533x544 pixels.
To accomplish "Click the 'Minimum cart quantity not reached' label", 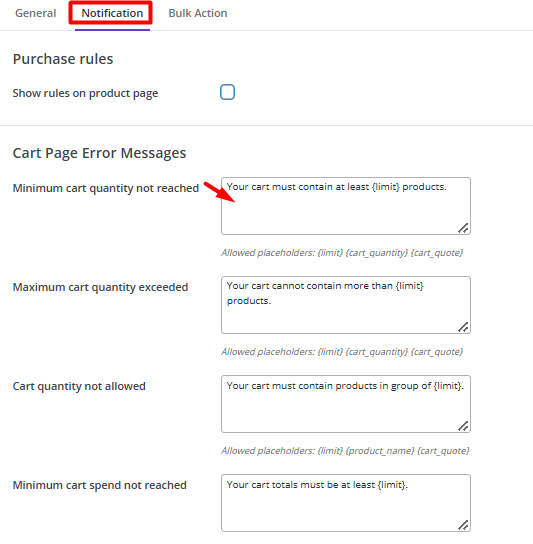I will click(x=106, y=188).
